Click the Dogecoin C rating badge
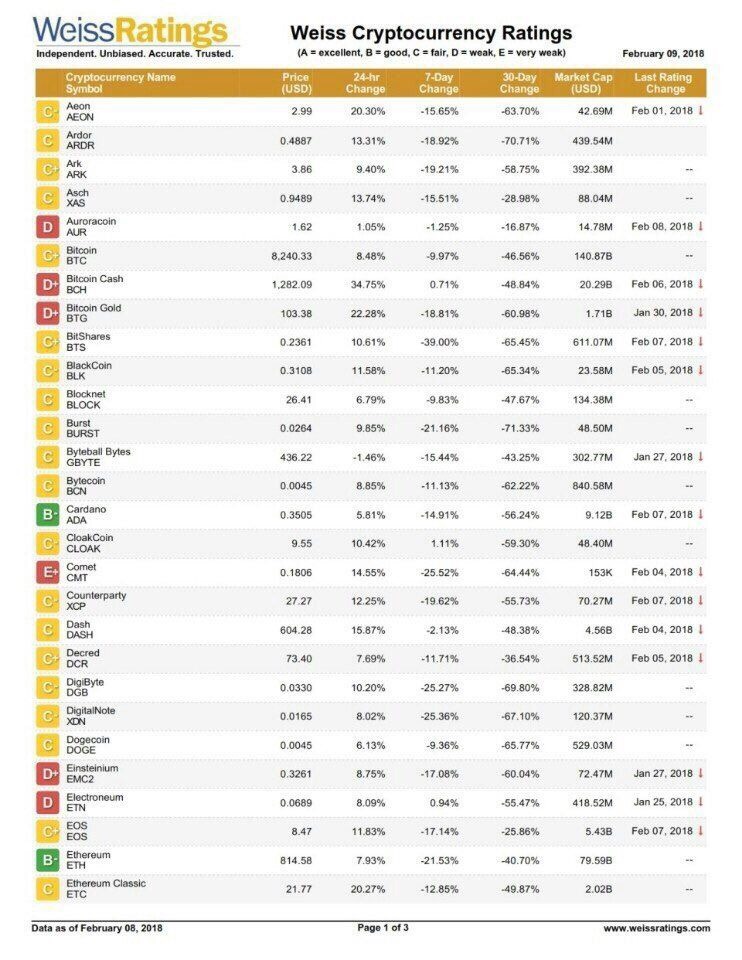Image resolution: width=742 pixels, height=960 pixels. click(48, 745)
